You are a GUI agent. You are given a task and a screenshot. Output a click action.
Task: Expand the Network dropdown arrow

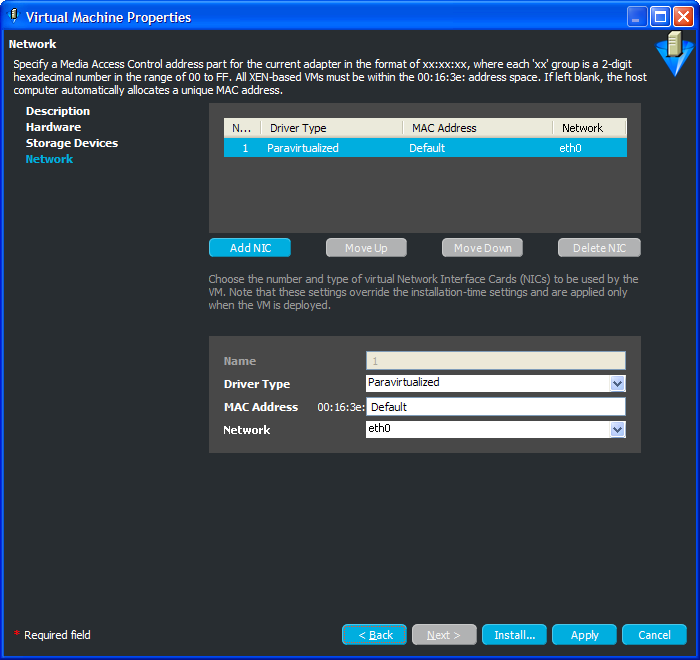[x=617, y=430]
